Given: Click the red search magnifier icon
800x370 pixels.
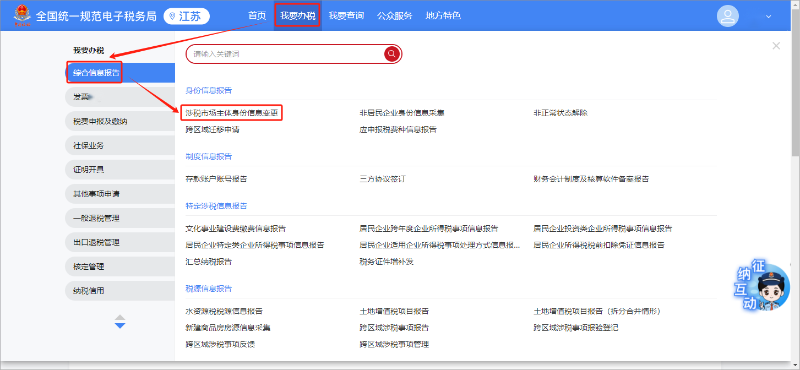Looking at the screenshot, I should click(392, 54).
